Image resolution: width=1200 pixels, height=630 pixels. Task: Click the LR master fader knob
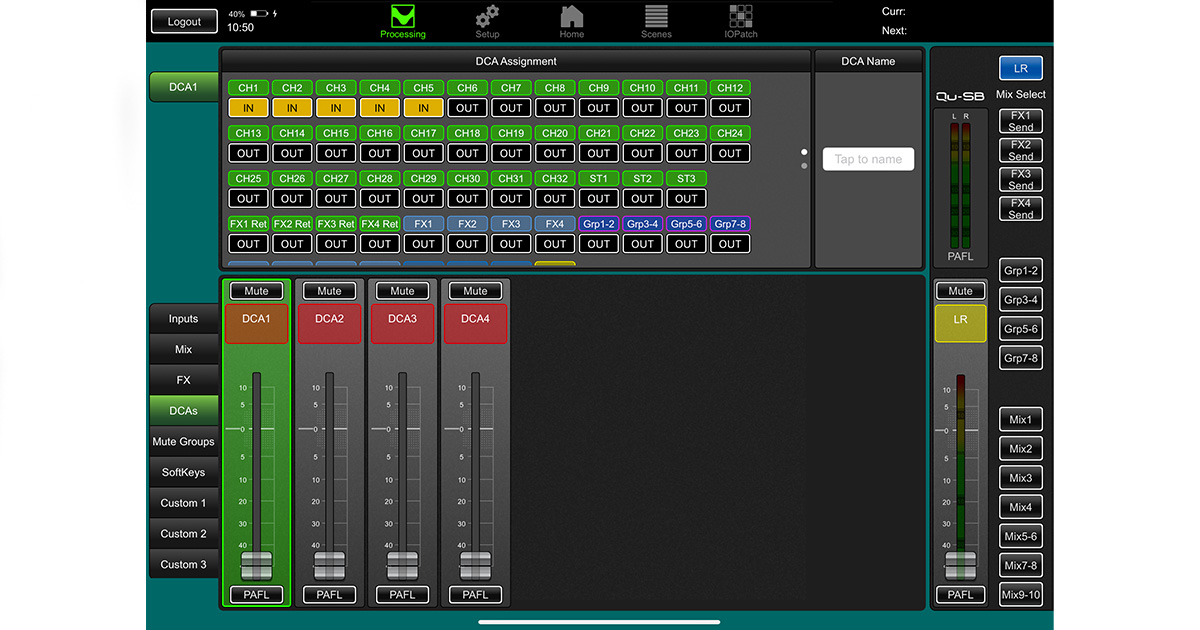coord(960,565)
